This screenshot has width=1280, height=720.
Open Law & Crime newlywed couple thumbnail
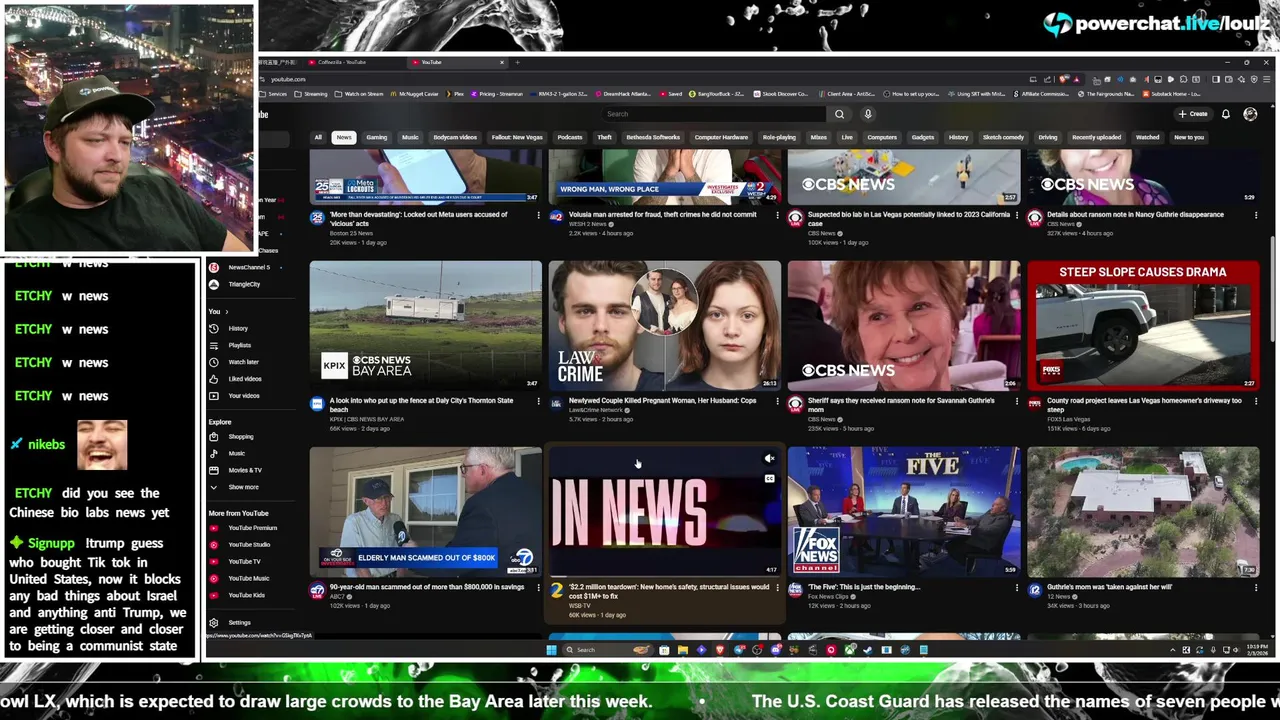[665, 325]
